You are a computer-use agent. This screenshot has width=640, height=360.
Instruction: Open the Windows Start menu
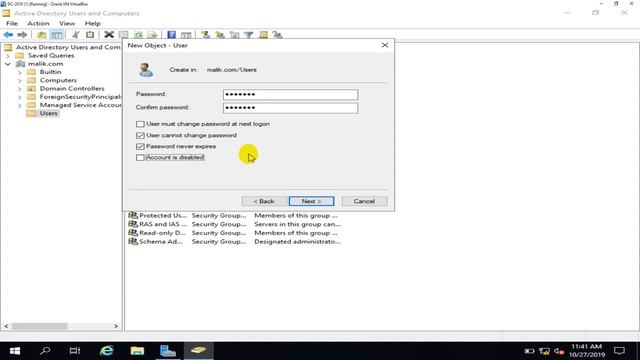pos(15,351)
